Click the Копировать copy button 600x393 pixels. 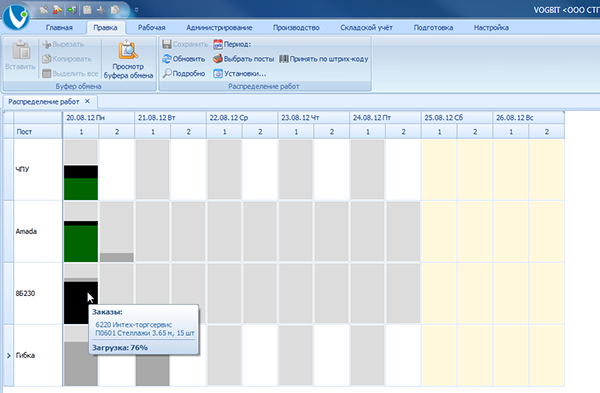pos(67,59)
